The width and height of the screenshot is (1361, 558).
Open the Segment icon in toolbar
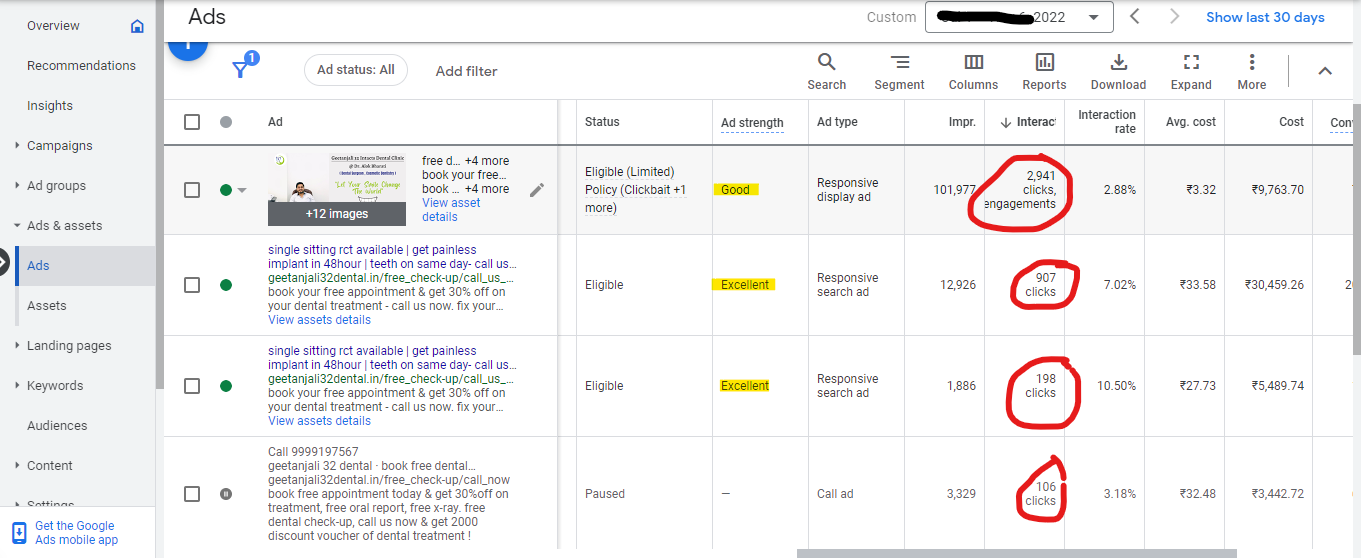tap(899, 62)
